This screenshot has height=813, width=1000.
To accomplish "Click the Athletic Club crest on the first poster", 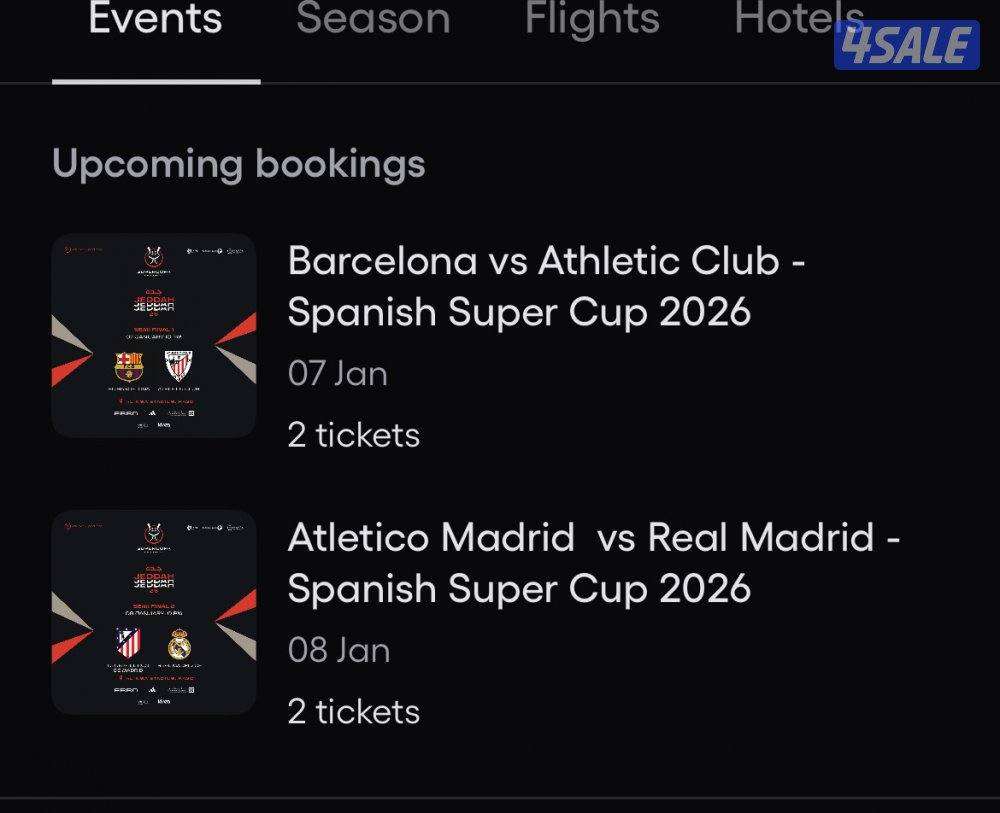I will point(180,364).
